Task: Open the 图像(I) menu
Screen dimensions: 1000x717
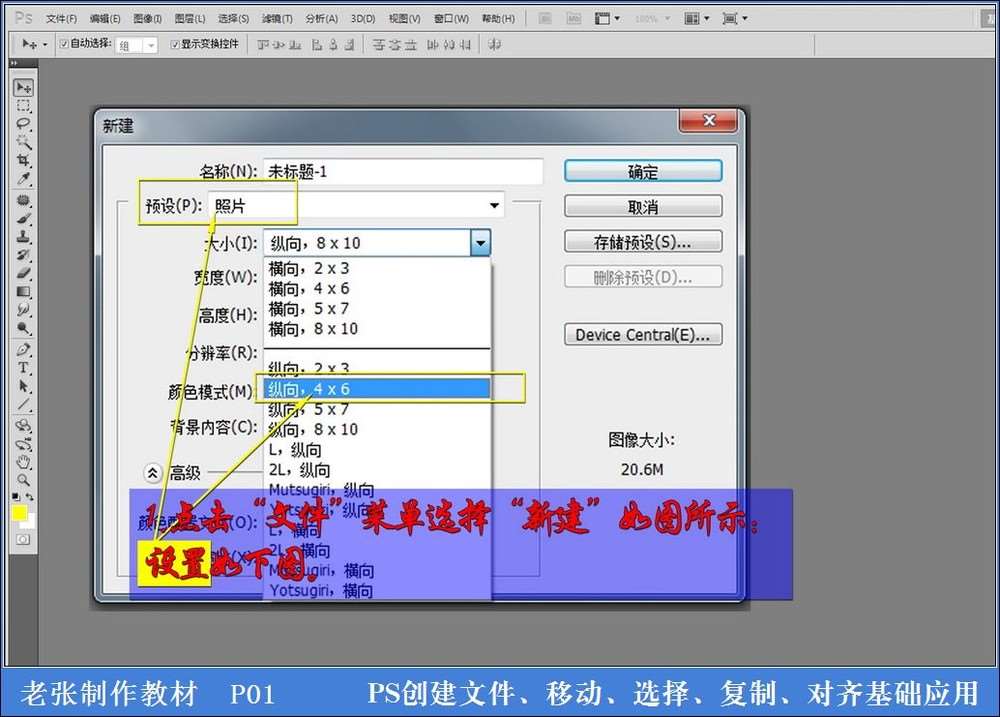Action: click(147, 18)
